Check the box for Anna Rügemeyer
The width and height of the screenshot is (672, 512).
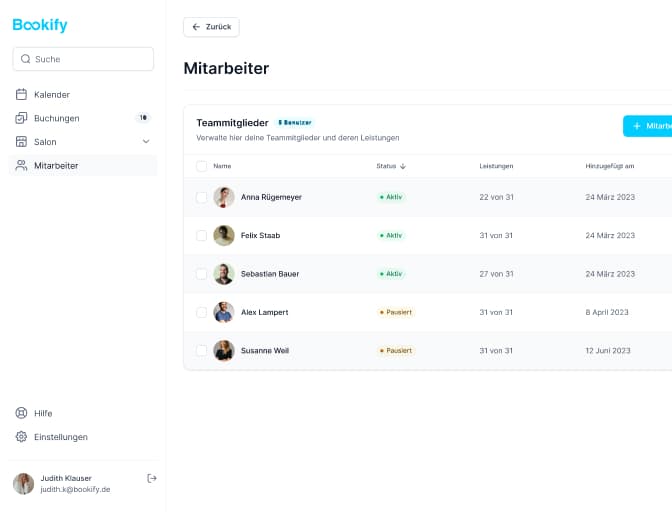coord(201,197)
